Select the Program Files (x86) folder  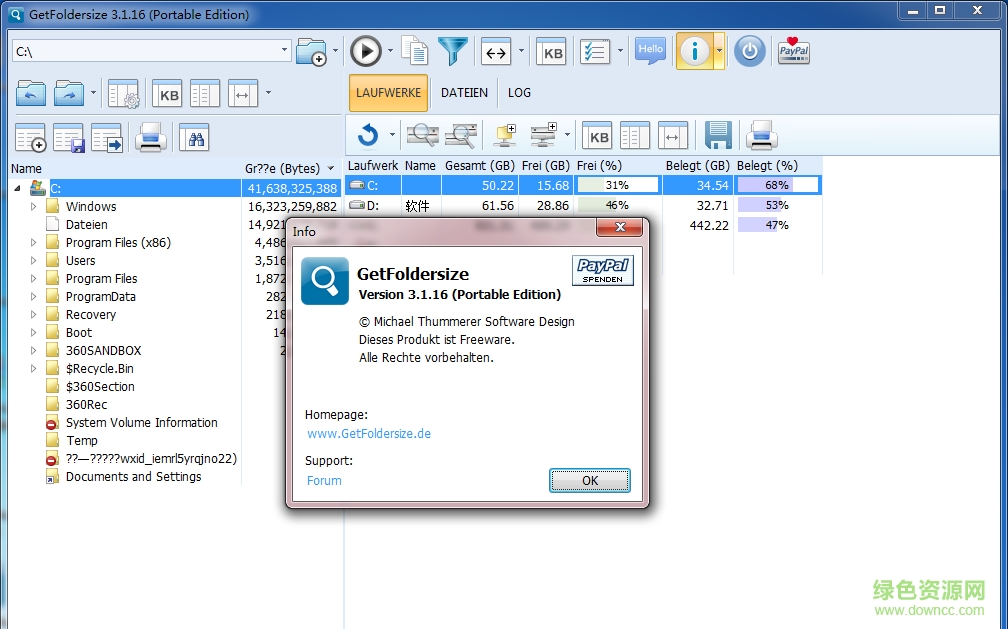pyautogui.click(x=118, y=243)
